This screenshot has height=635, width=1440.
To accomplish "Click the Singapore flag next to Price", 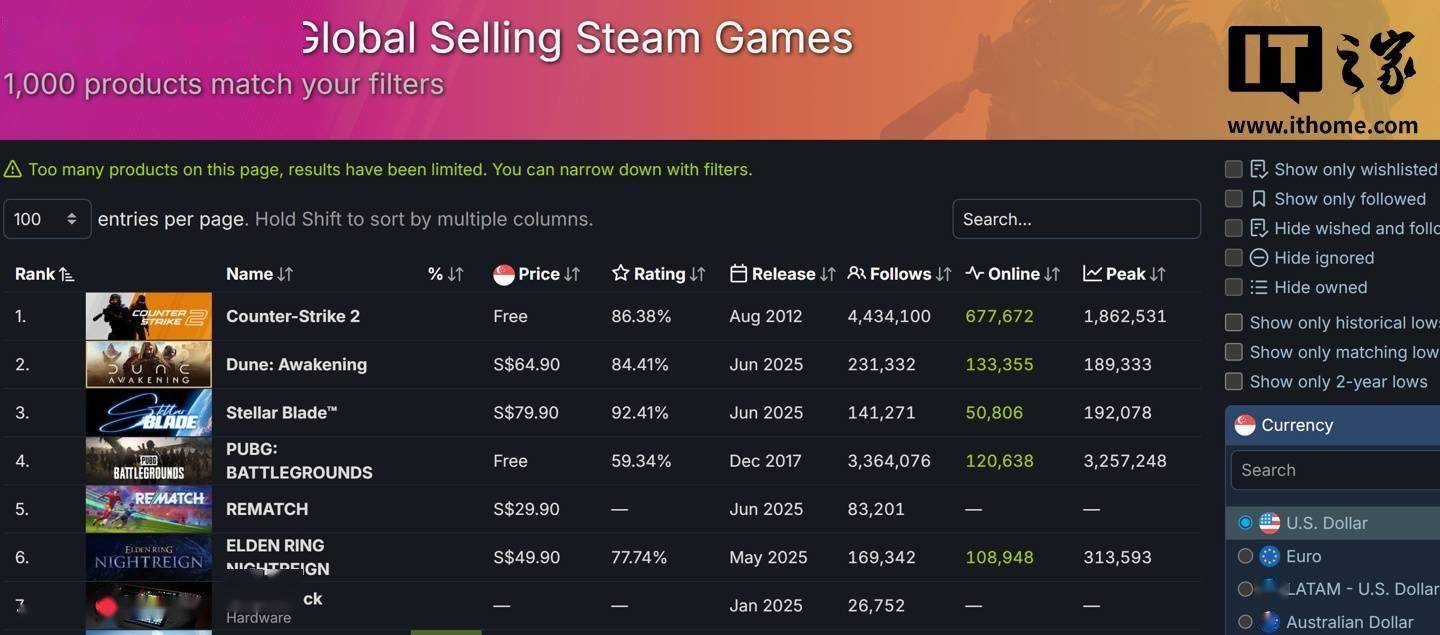I will pos(503,274).
